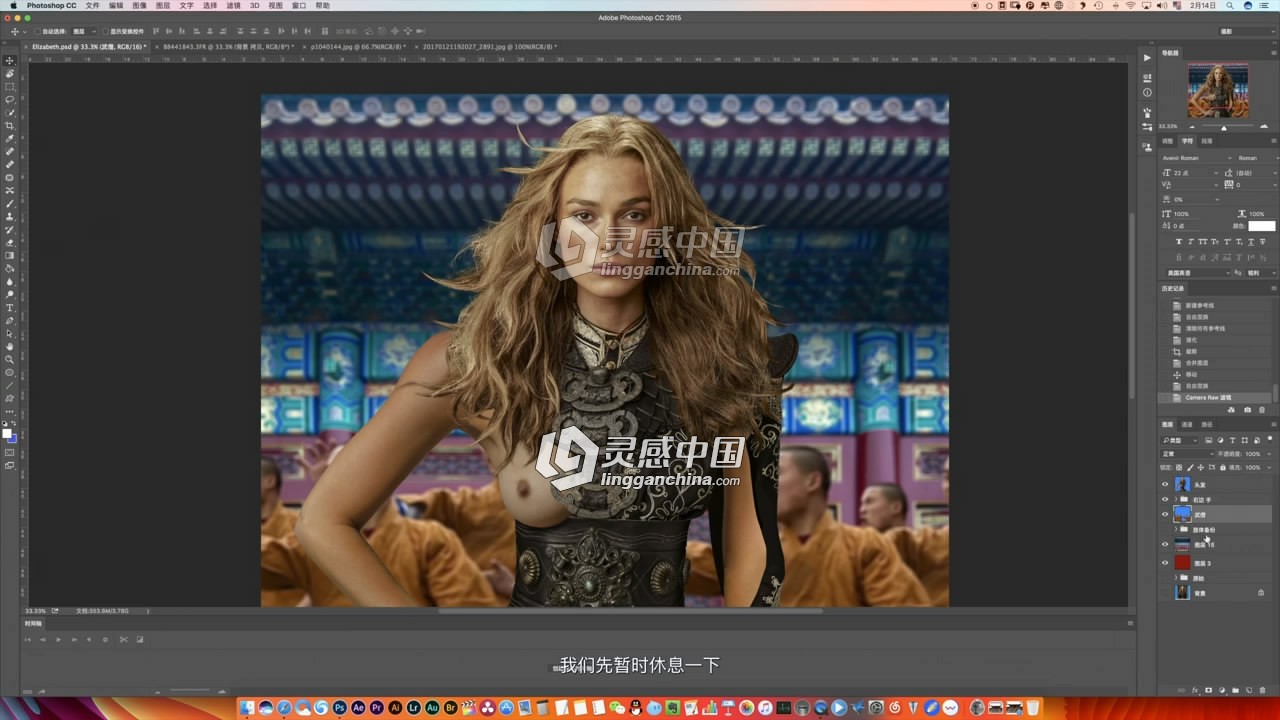Screen dimensions: 1280x720
Task: Switch to the 通道 tab in Layers panel
Action: coord(1187,424)
